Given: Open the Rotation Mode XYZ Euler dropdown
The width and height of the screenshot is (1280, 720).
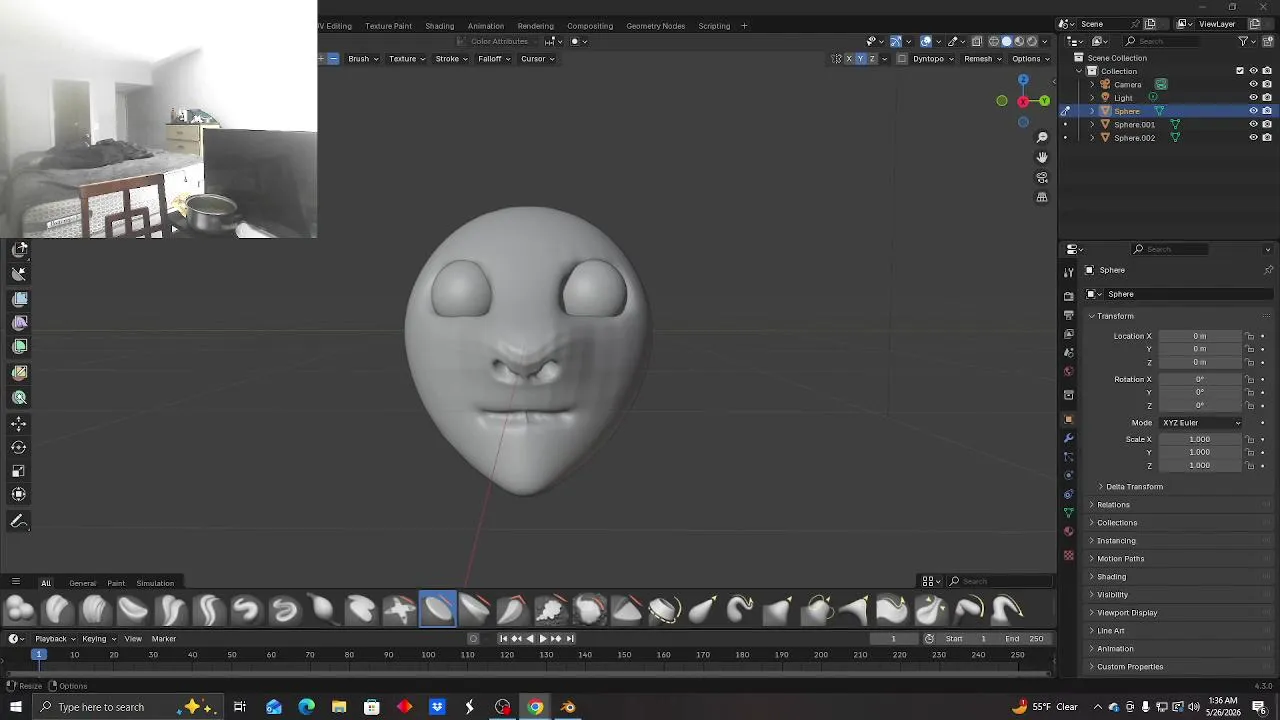Looking at the screenshot, I should [1201, 423].
